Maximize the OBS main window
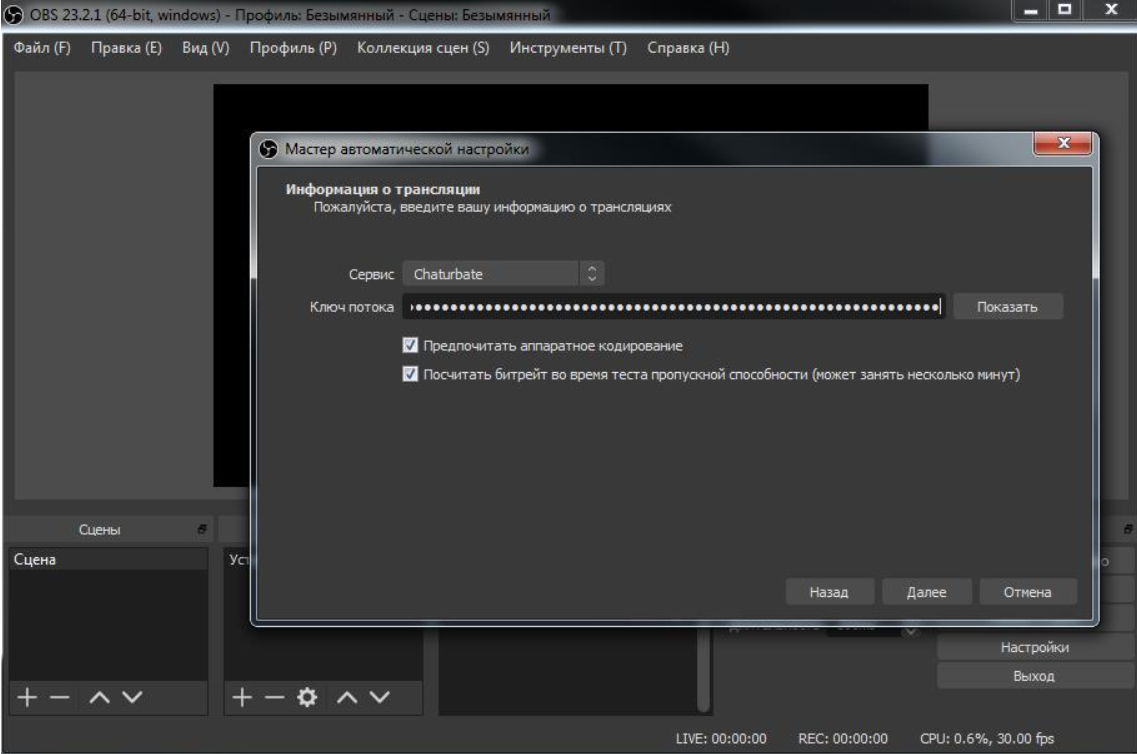The width and height of the screenshot is (1137, 754). 1064,9
